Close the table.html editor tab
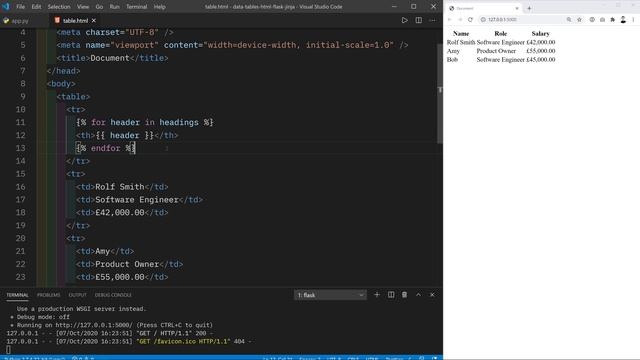This screenshot has width=640, height=360. click(94, 20)
